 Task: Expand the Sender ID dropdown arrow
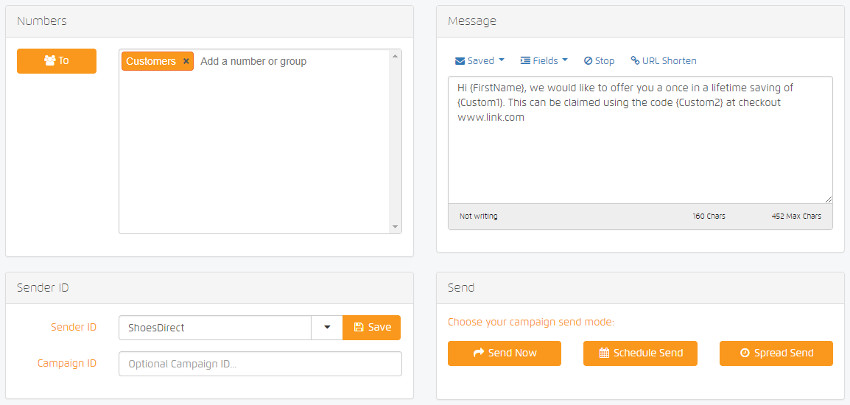pyautogui.click(x=327, y=327)
